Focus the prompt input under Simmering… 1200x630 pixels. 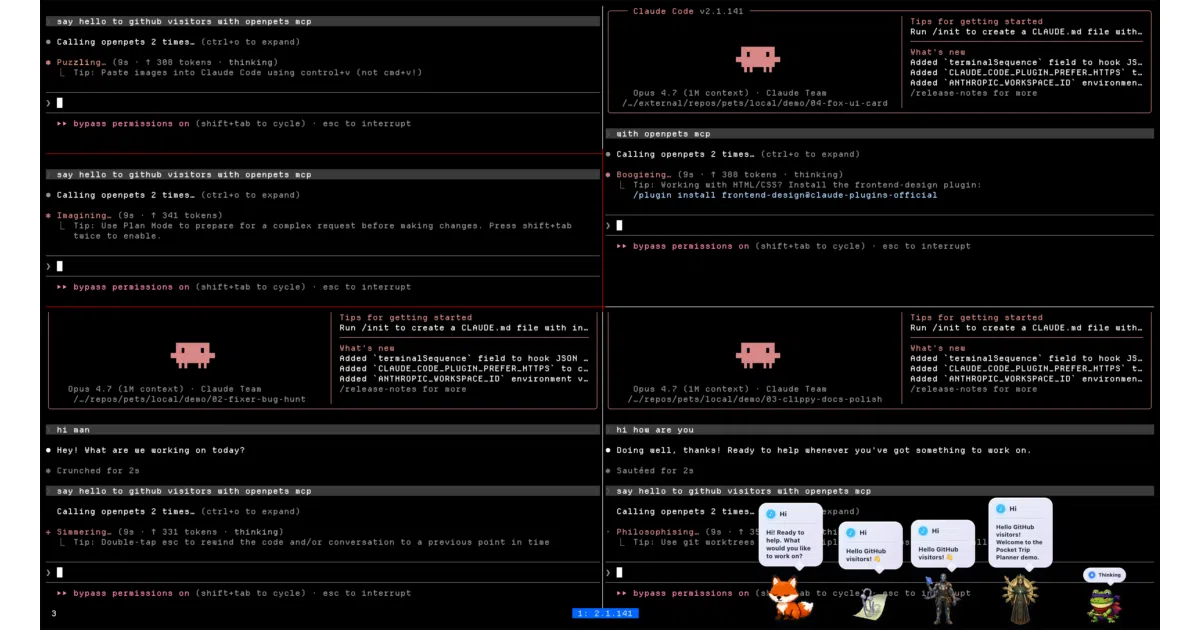pos(325,573)
